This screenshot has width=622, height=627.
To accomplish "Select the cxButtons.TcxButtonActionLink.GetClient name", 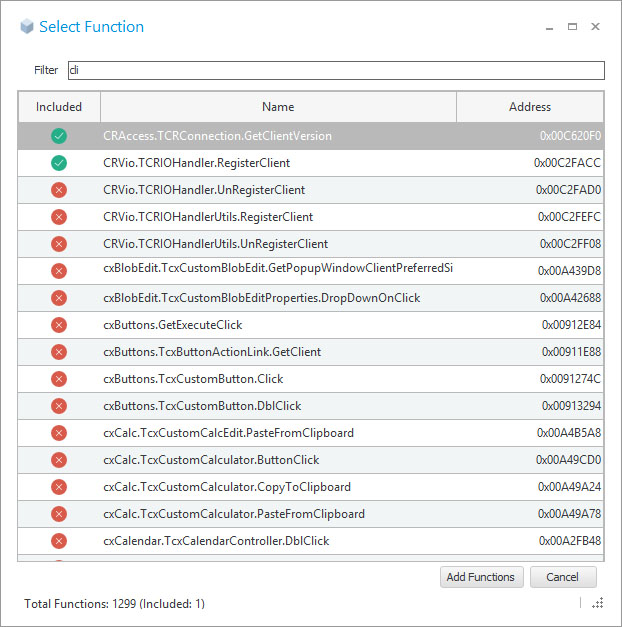I will click(x=212, y=352).
